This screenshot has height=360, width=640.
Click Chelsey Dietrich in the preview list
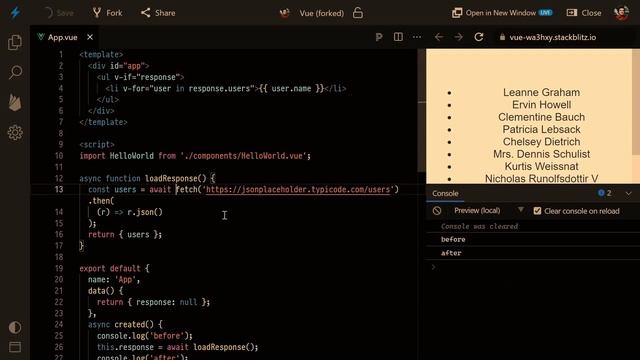[x=541, y=142]
